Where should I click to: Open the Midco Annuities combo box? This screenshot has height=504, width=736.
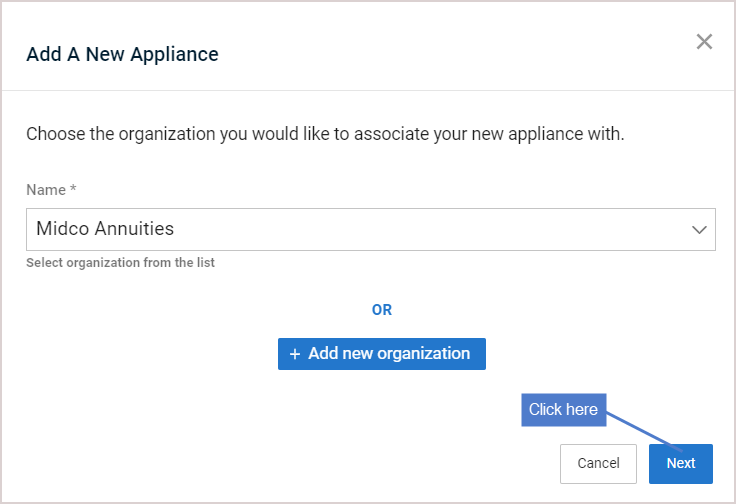pyautogui.click(x=370, y=229)
